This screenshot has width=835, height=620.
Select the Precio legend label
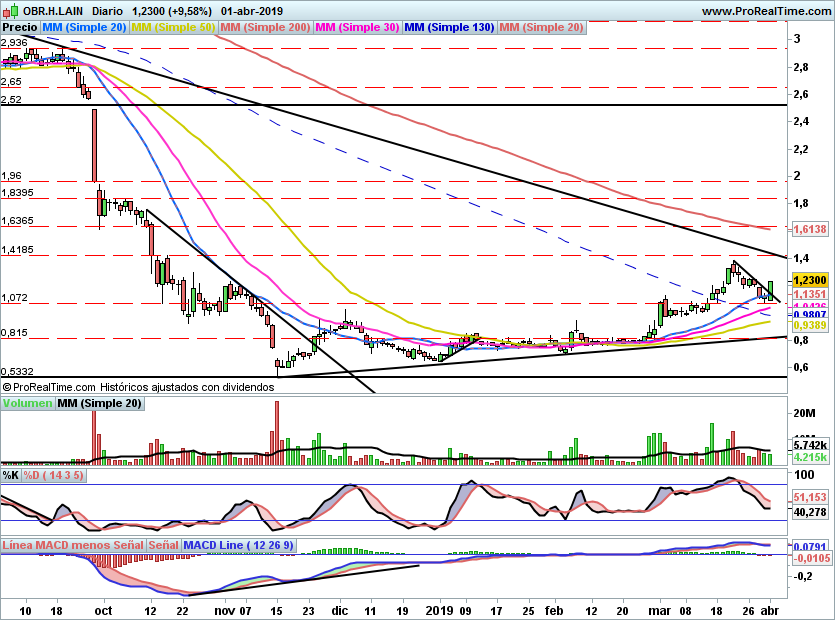tap(20, 27)
